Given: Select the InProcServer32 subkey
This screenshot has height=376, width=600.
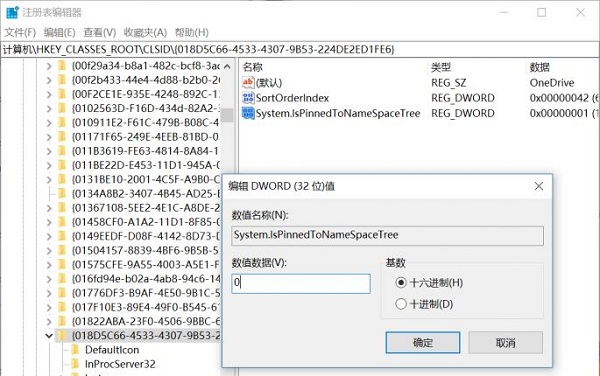Looking at the screenshot, I should [x=120, y=364].
